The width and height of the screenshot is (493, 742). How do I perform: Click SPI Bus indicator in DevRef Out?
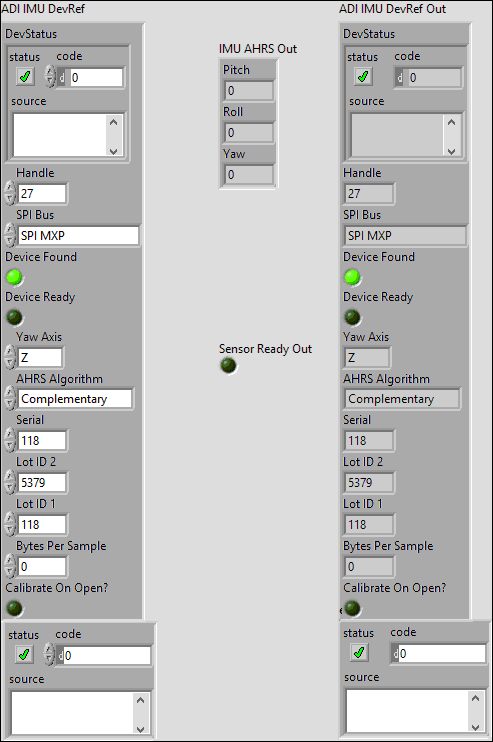click(x=405, y=235)
